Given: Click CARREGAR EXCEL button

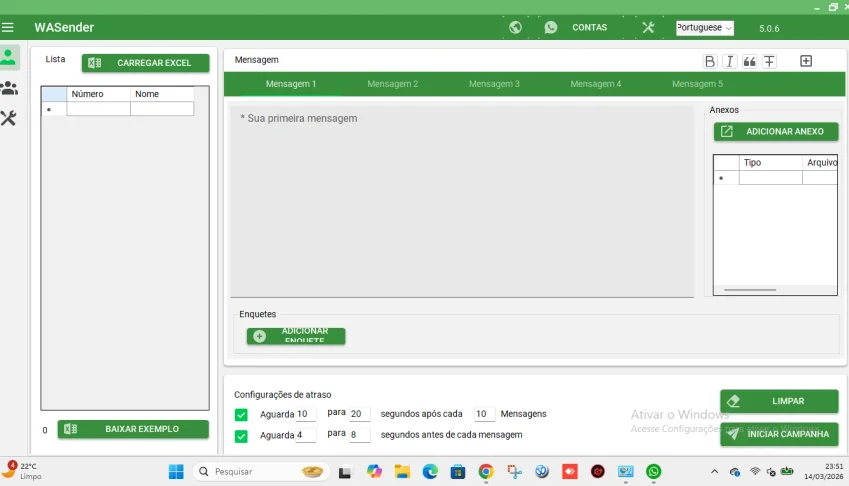Looking at the screenshot, I should click(146, 63).
